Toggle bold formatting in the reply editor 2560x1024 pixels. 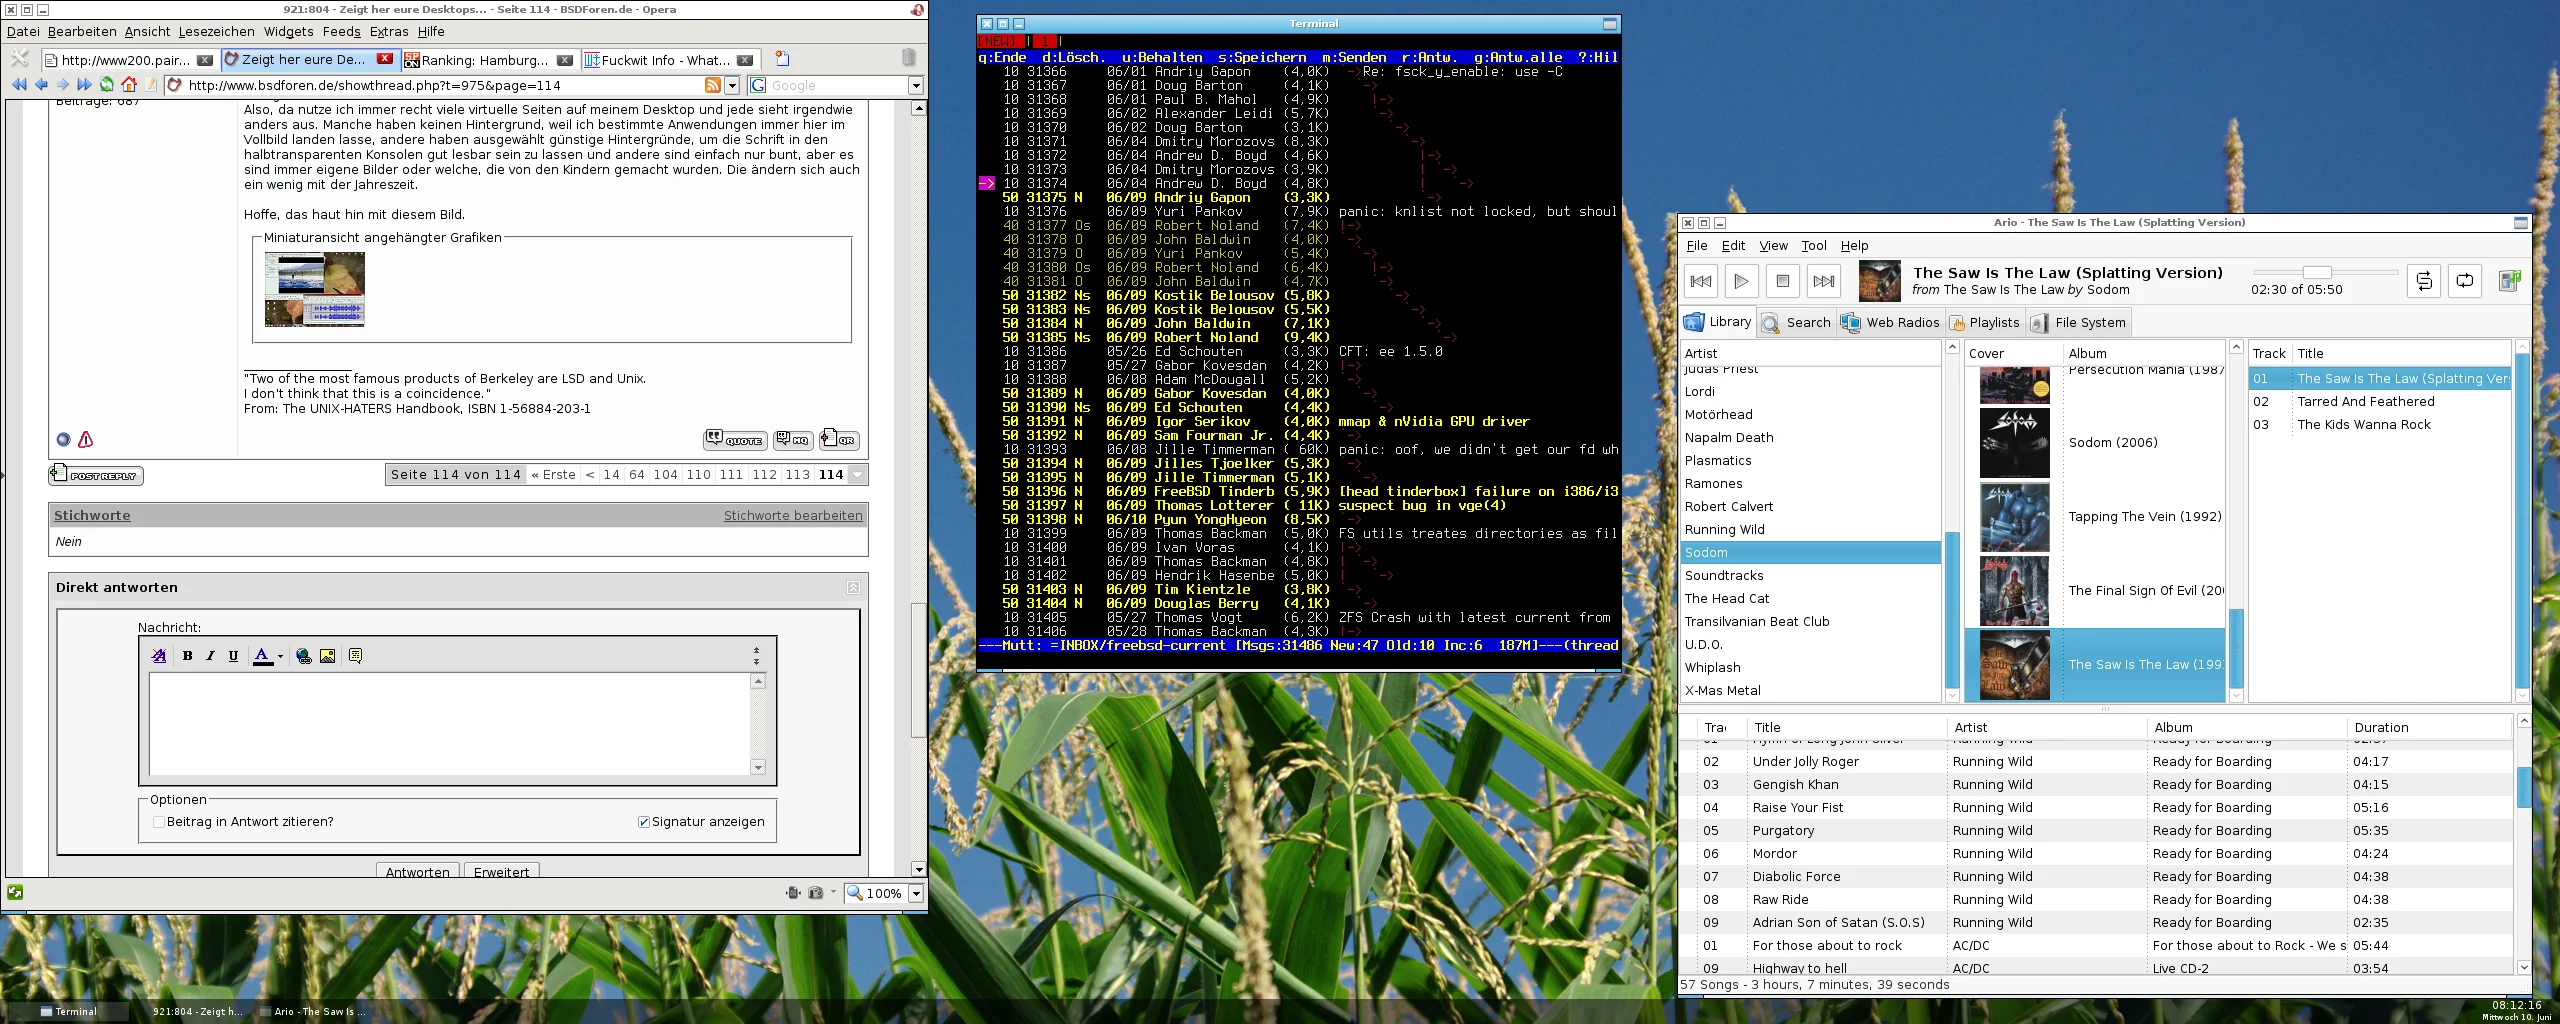[x=187, y=656]
